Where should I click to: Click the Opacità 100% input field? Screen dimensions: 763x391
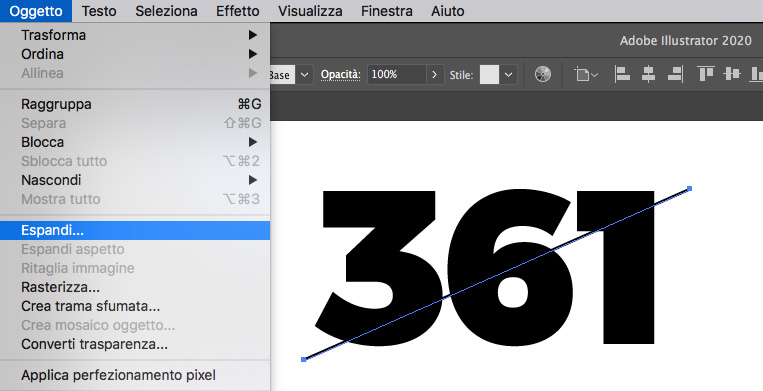point(397,75)
